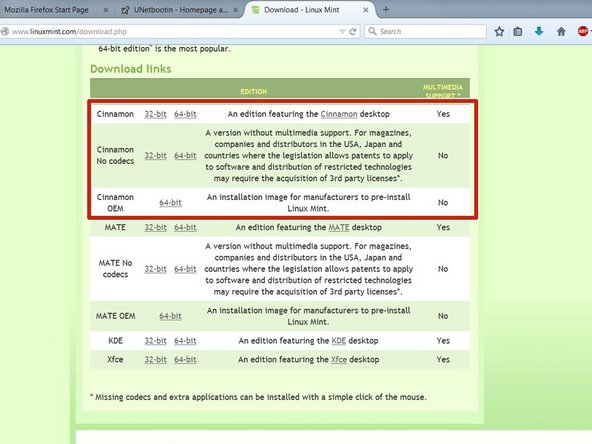
Task: Close the UNetbootin tab
Action: [236, 10]
